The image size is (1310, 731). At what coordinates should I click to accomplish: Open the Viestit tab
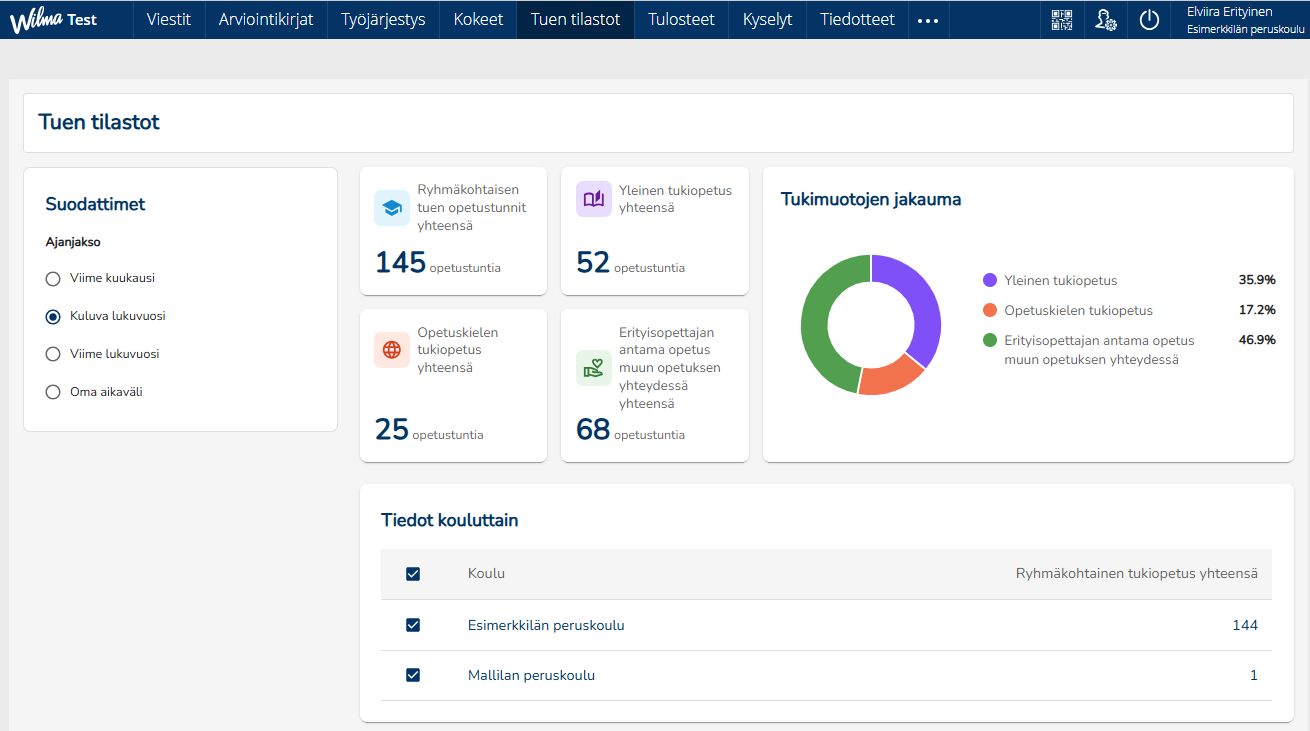pyautogui.click(x=169, y=20)
